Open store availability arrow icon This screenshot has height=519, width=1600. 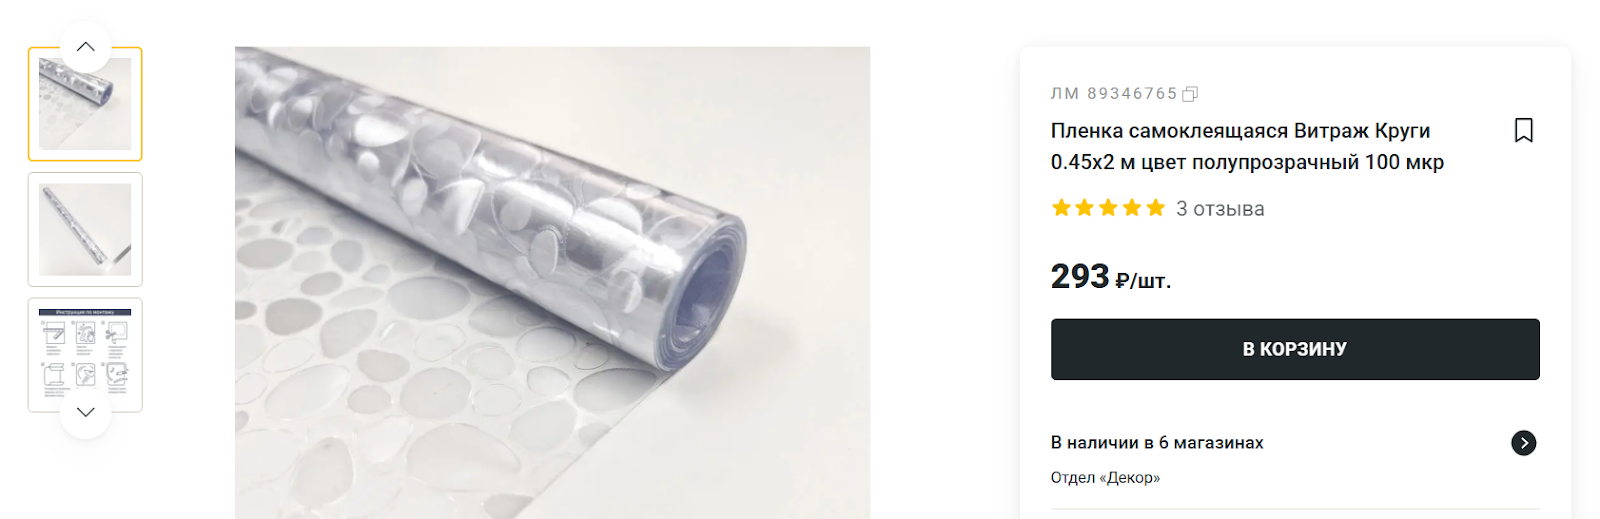[1523, 443]
